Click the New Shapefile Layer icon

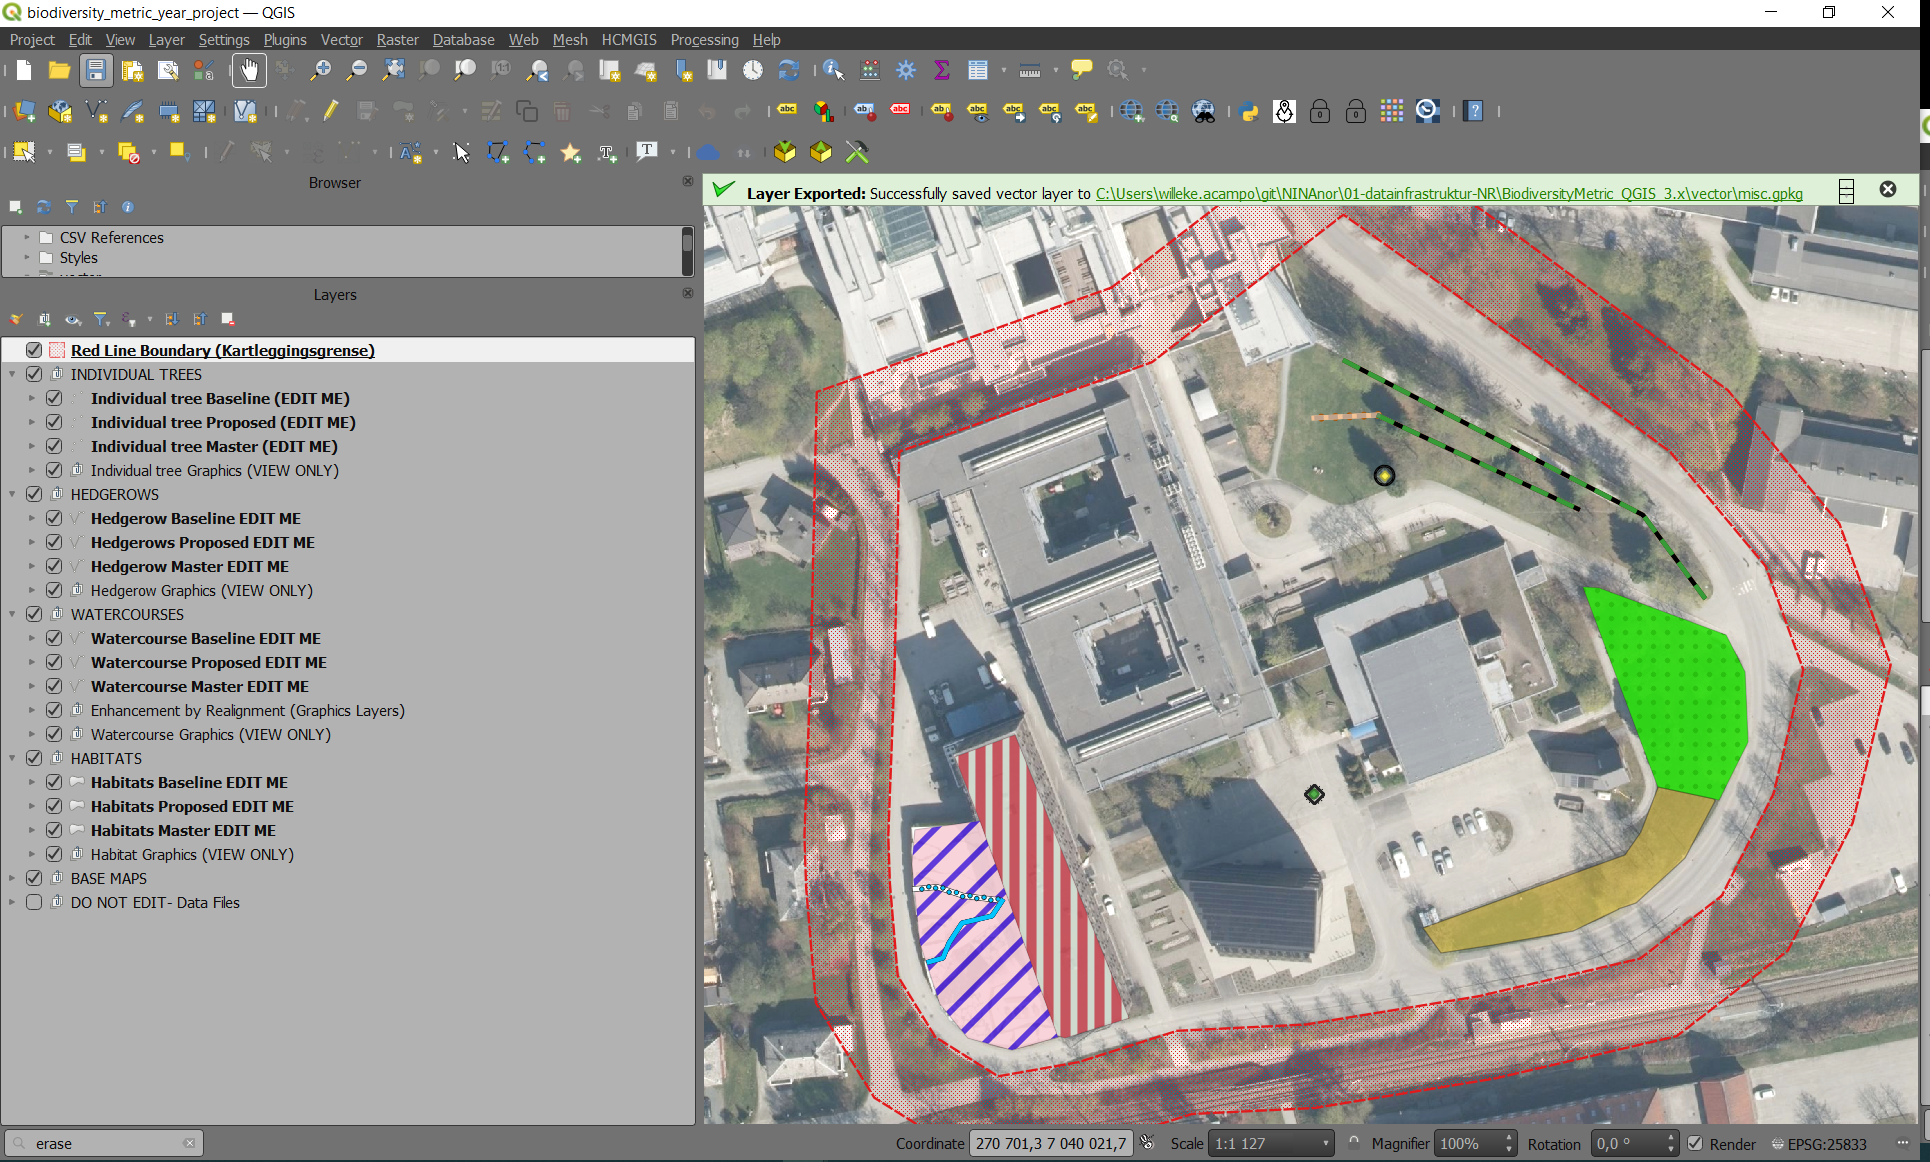pos(96,111)
